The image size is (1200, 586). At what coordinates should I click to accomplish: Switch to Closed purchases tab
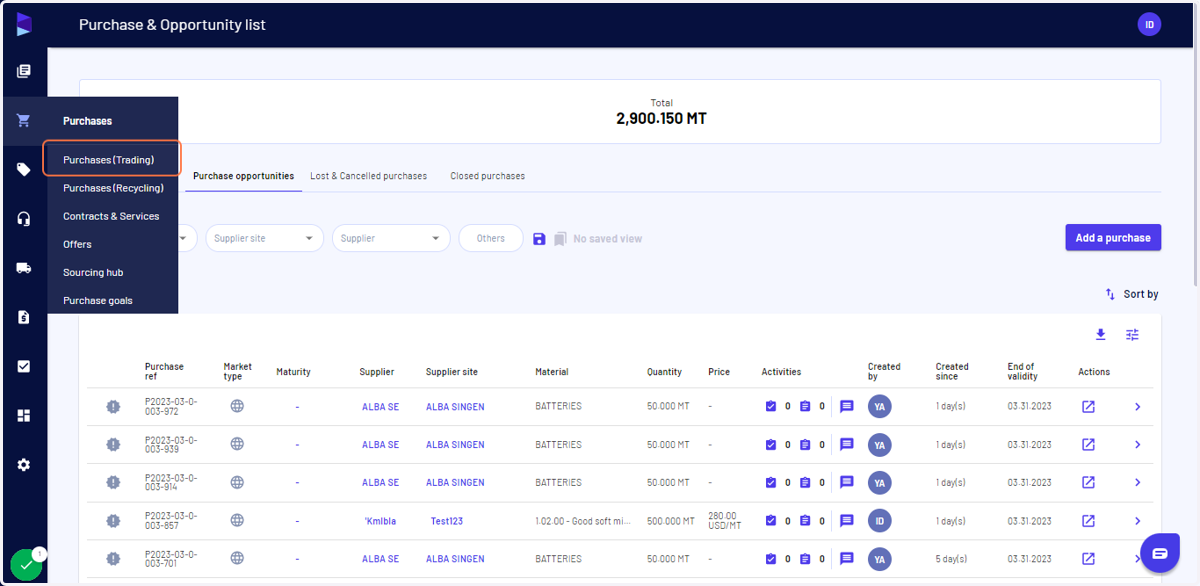[487, 176]
